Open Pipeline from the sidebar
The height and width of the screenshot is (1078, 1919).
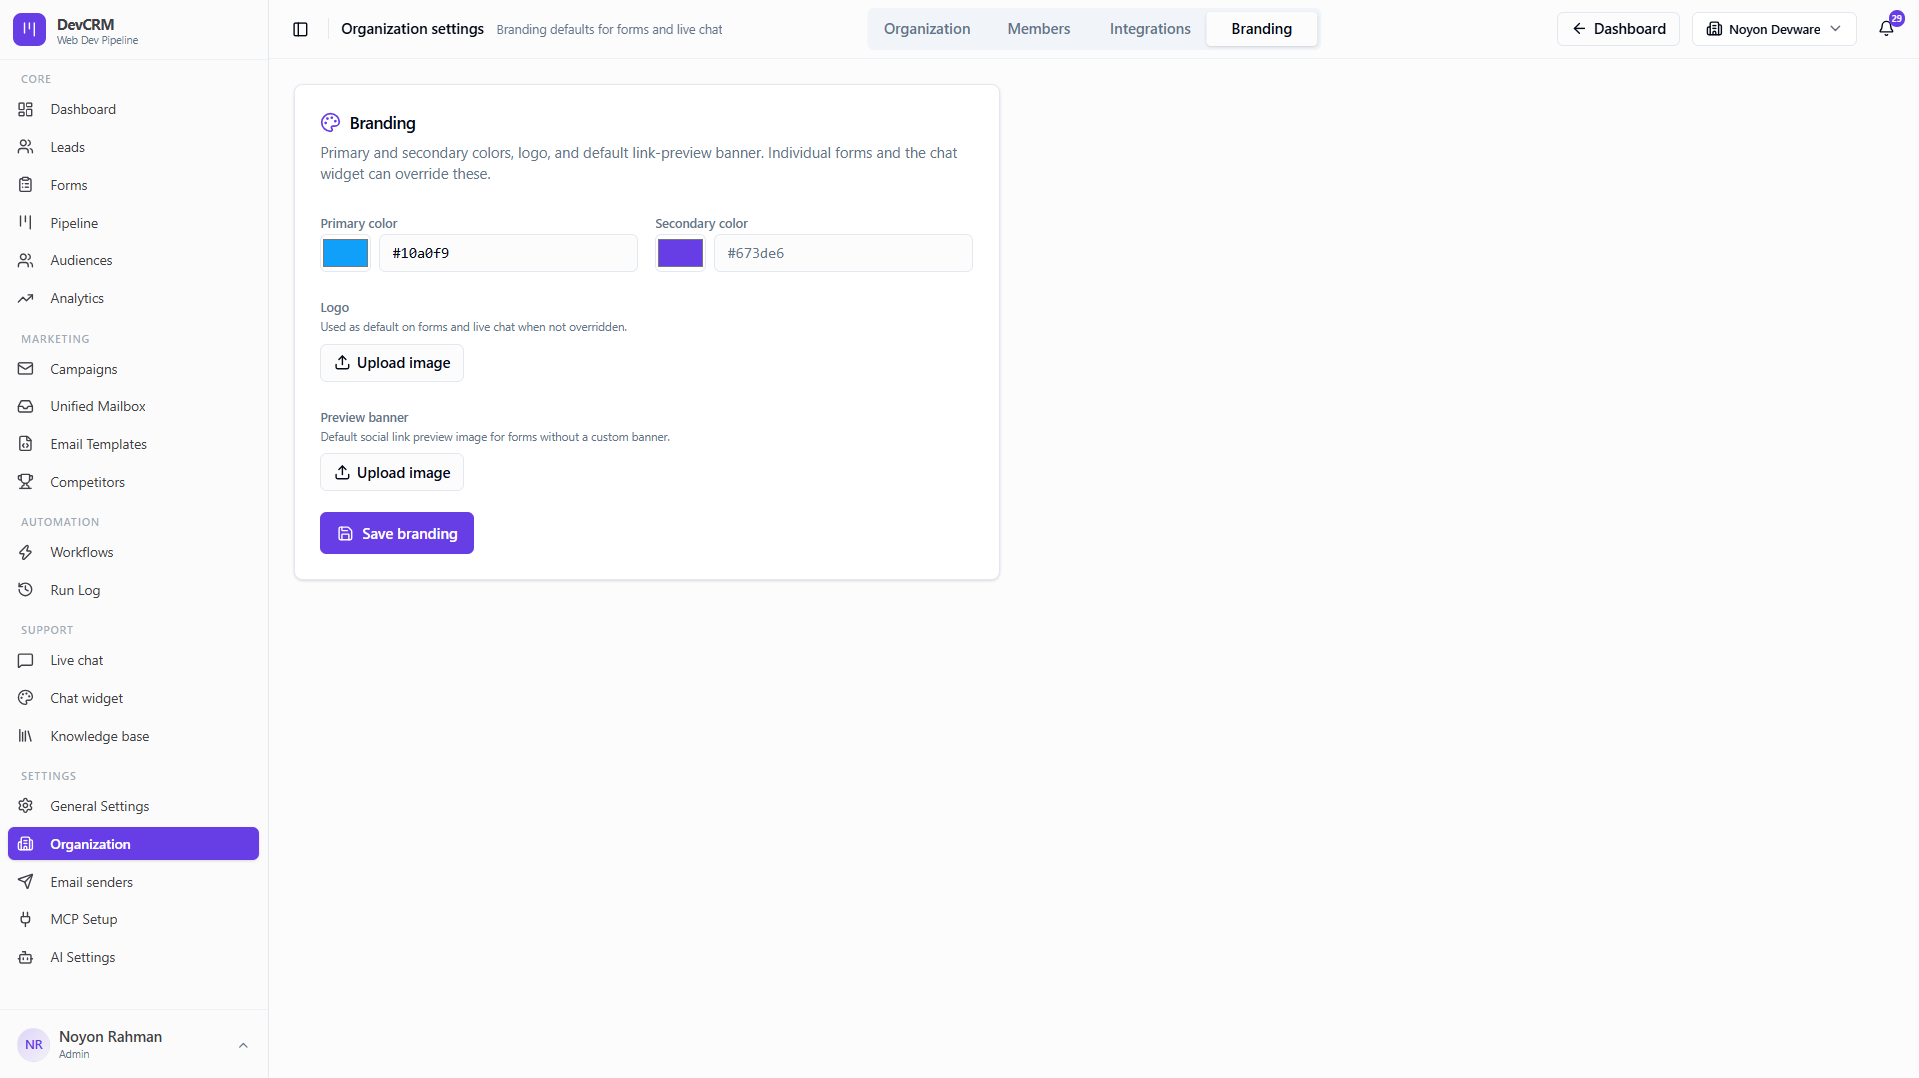(133, 223)
